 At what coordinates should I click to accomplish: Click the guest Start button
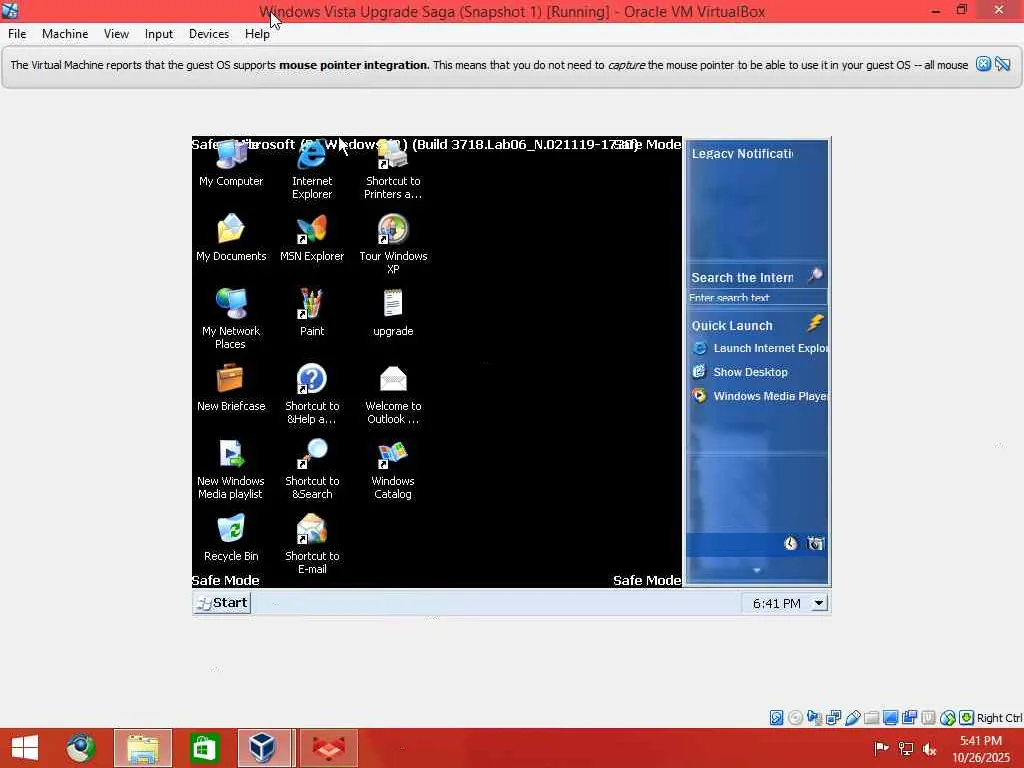pos(222,603)
